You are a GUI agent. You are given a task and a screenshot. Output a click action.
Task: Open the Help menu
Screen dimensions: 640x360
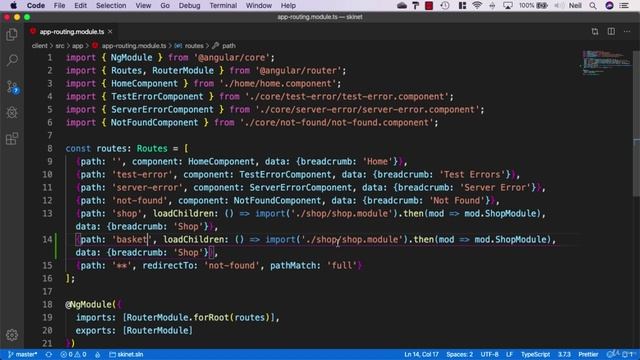coord(288,5)
